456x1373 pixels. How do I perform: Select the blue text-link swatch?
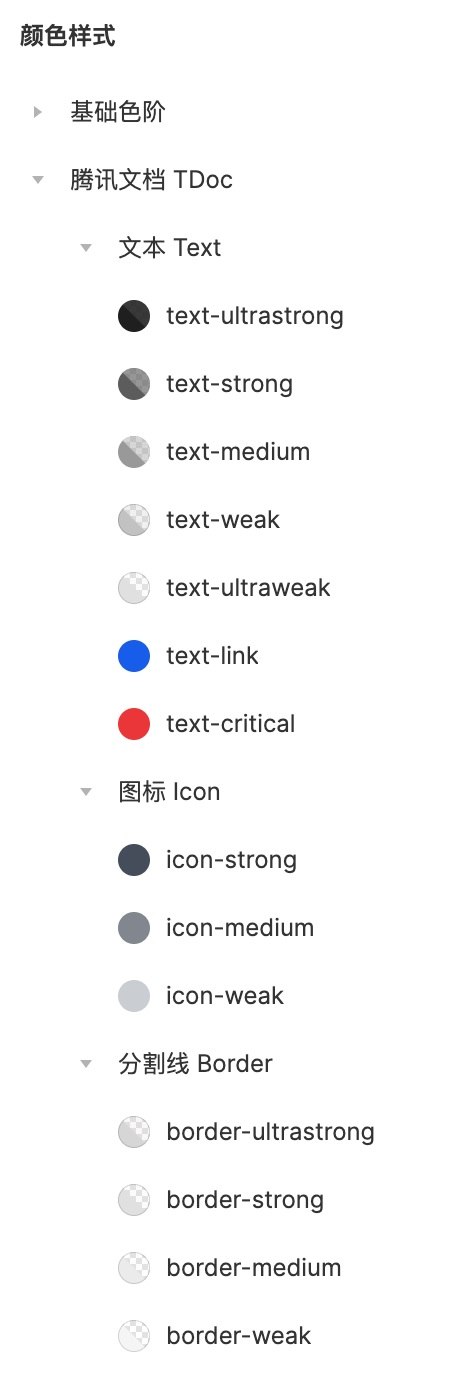tap(134, 656)
